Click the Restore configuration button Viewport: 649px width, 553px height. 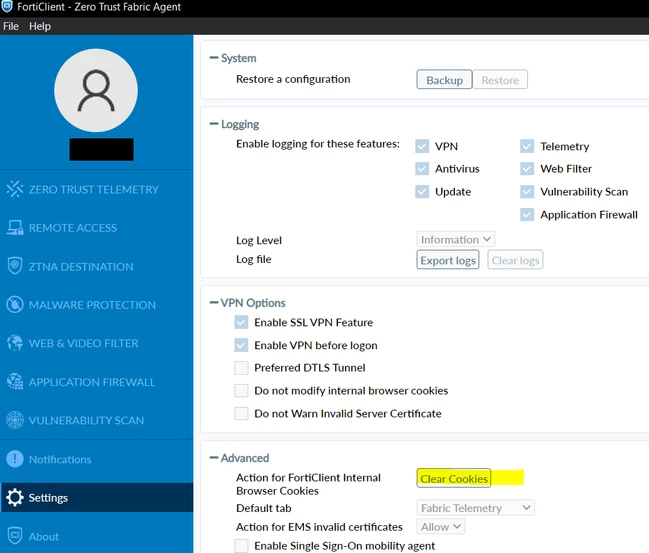click(x=500, y=79)
